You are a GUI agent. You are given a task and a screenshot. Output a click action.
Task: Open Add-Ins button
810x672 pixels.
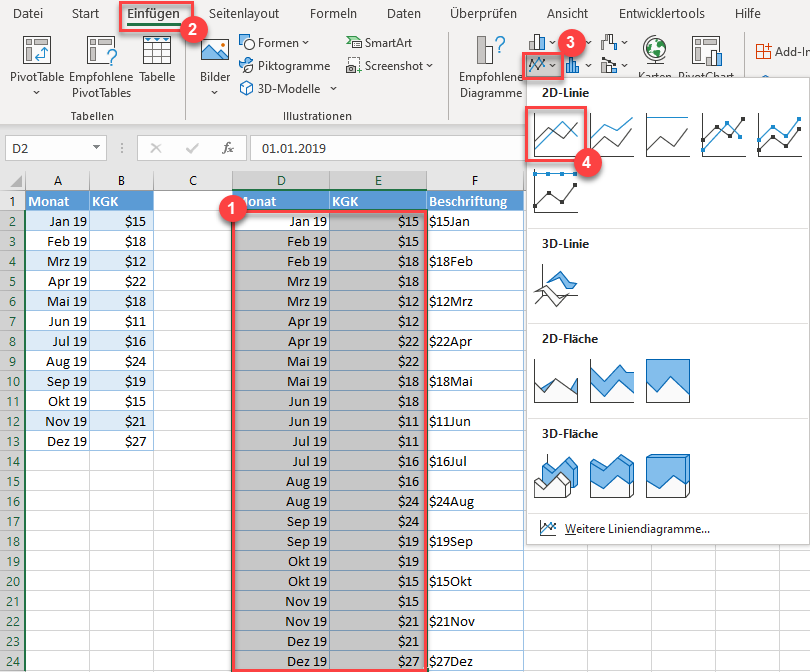coord(781,52)
